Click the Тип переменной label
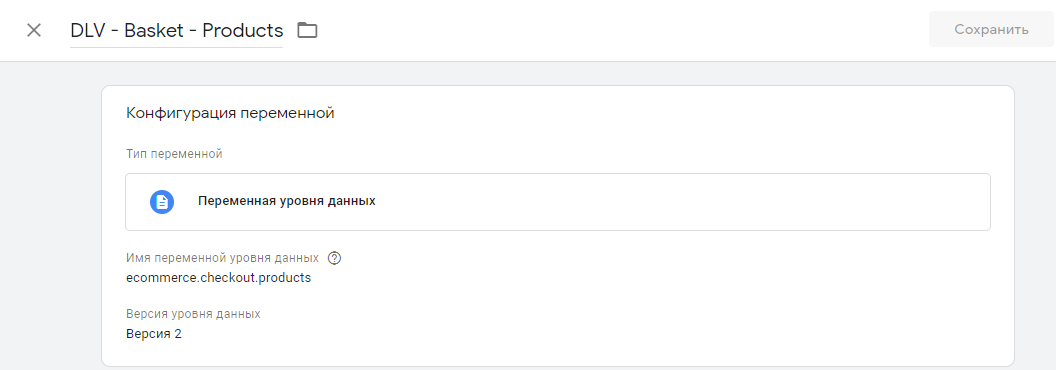The image size is (1056, 370). [x=174, y=154]
